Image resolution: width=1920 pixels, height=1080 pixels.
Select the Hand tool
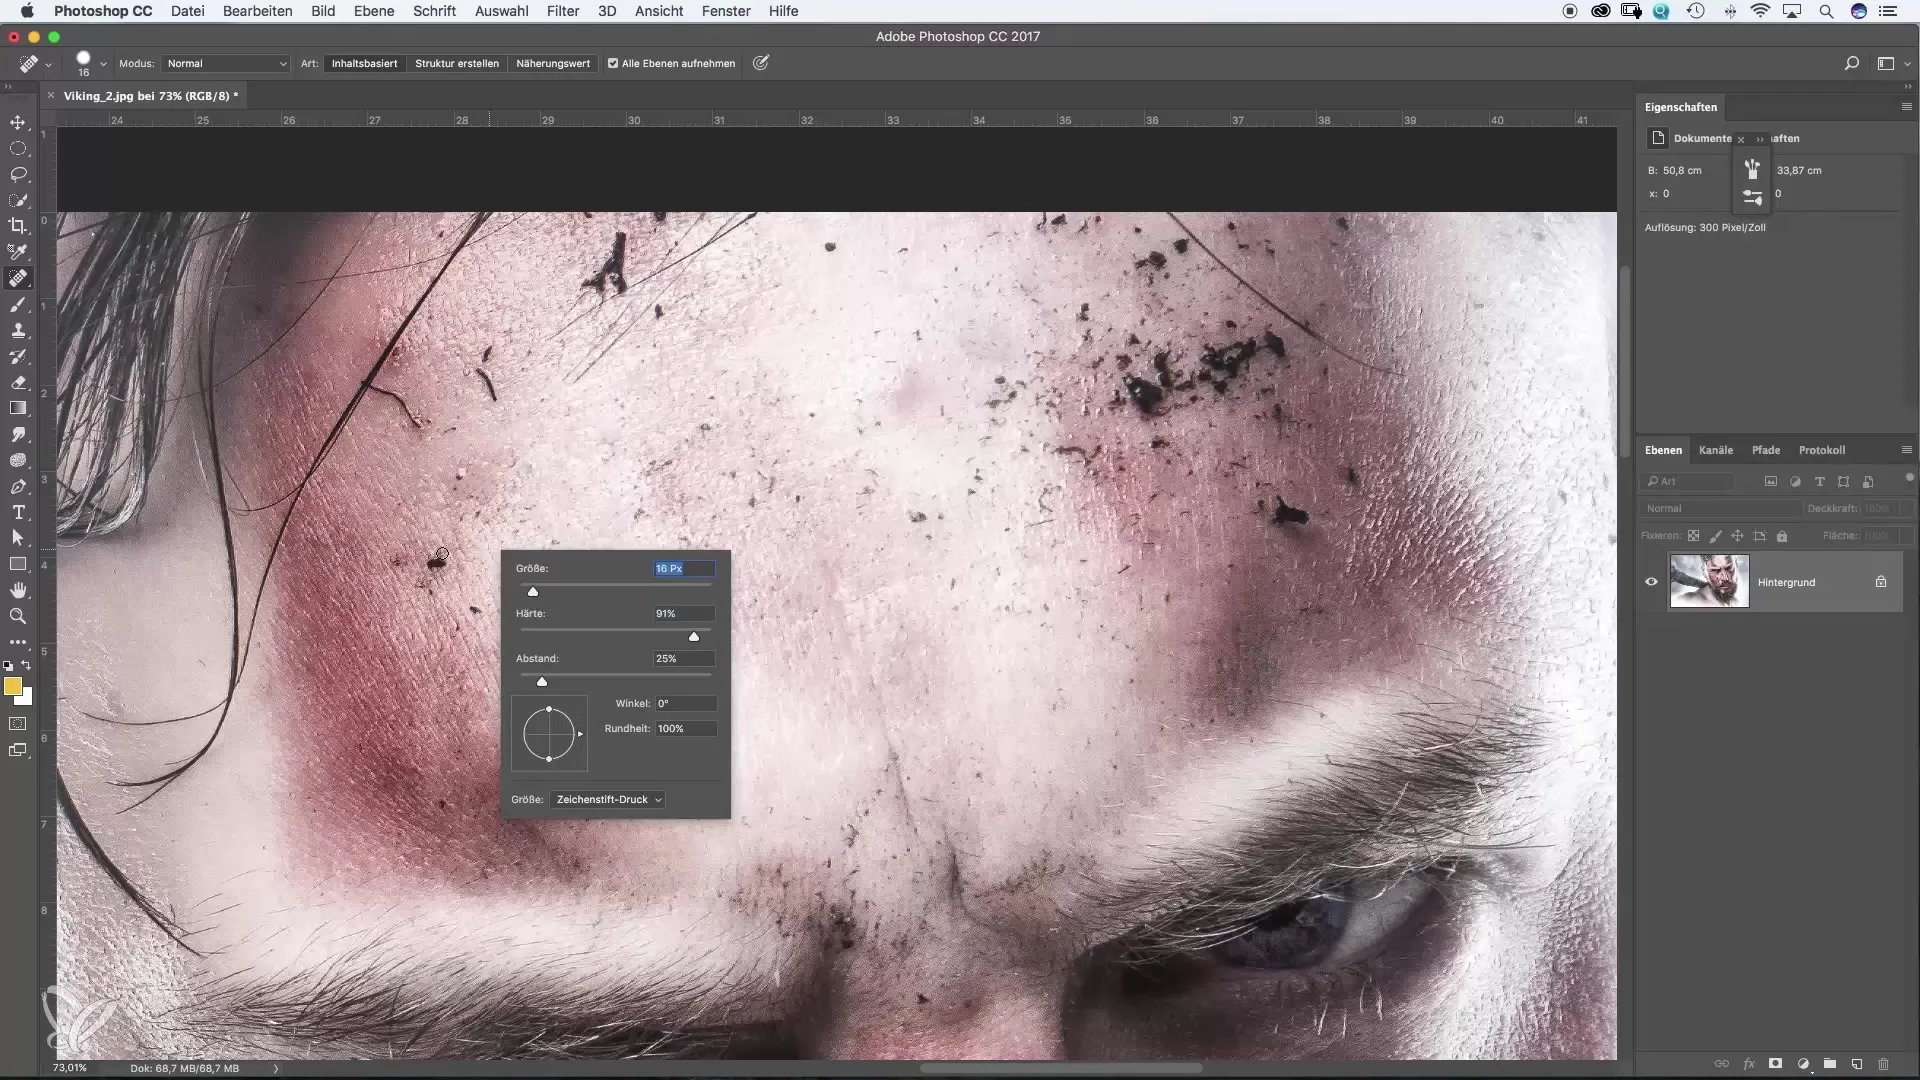[18, 590]
